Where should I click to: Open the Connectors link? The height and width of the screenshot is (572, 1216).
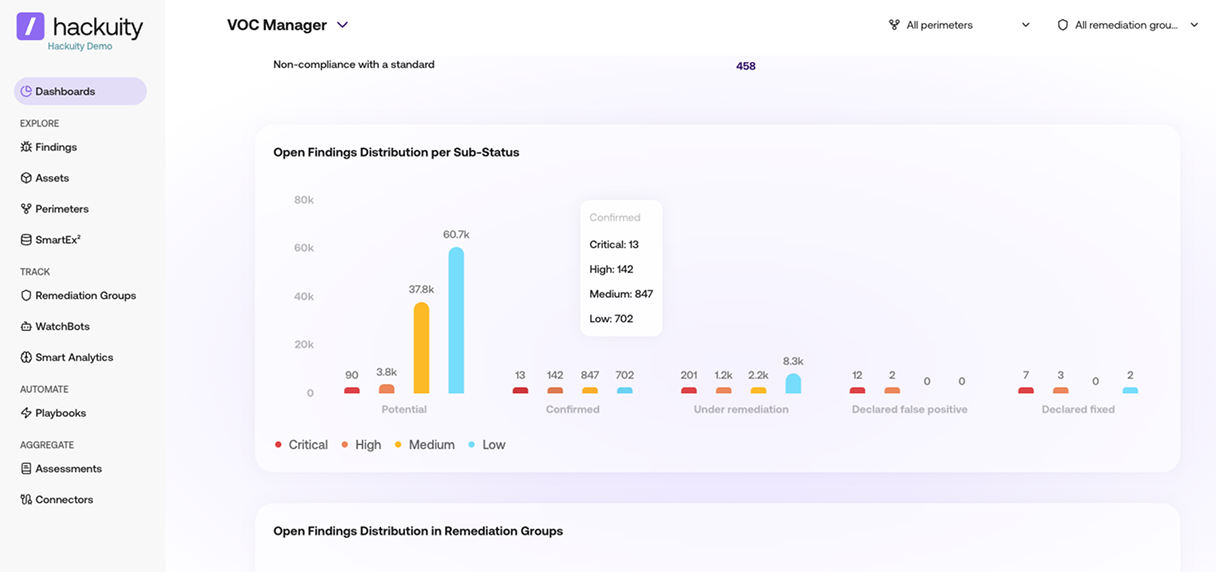(64, 500)
